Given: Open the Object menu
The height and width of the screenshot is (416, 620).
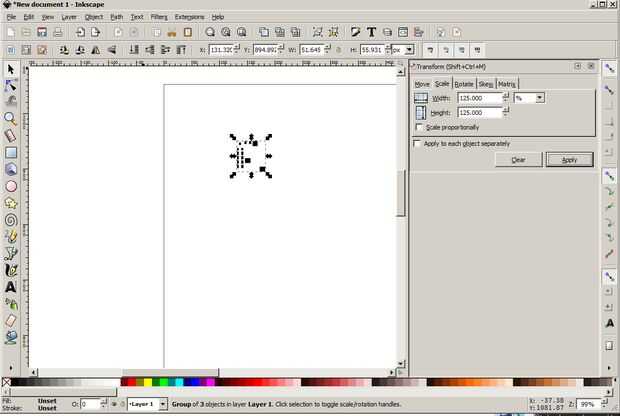Looking at the screenshot, I should pos(94,17).
